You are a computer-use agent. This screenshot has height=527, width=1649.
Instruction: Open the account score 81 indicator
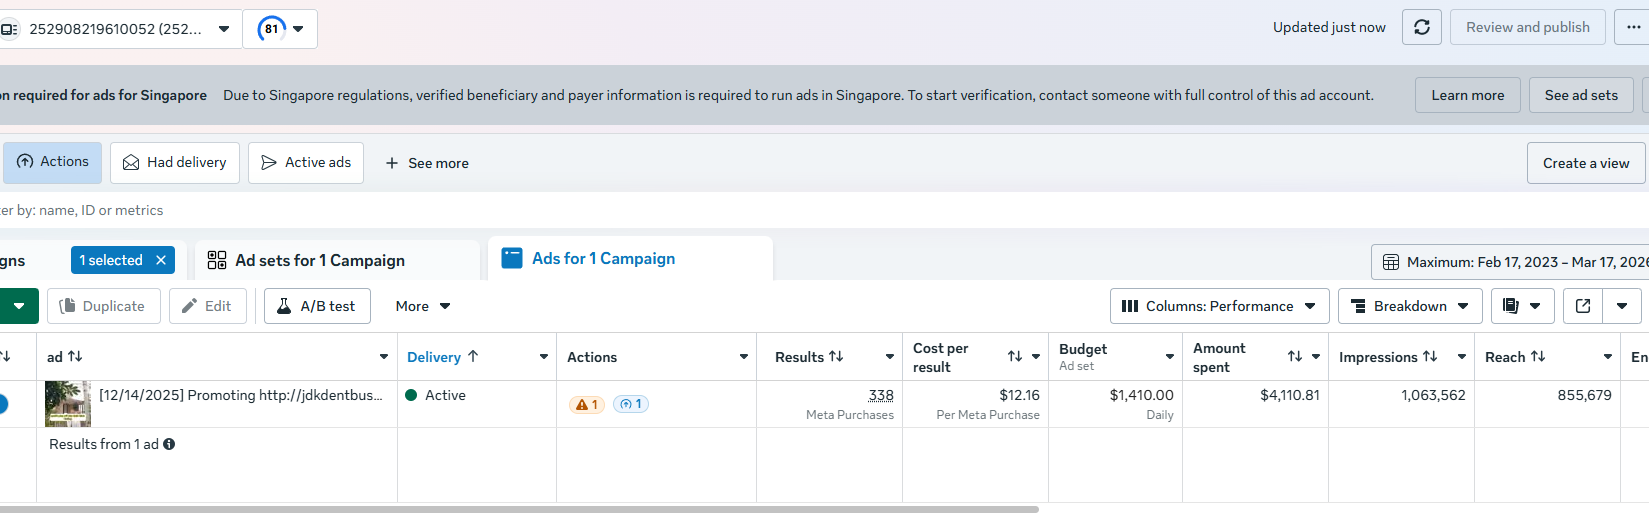point(280,29)
